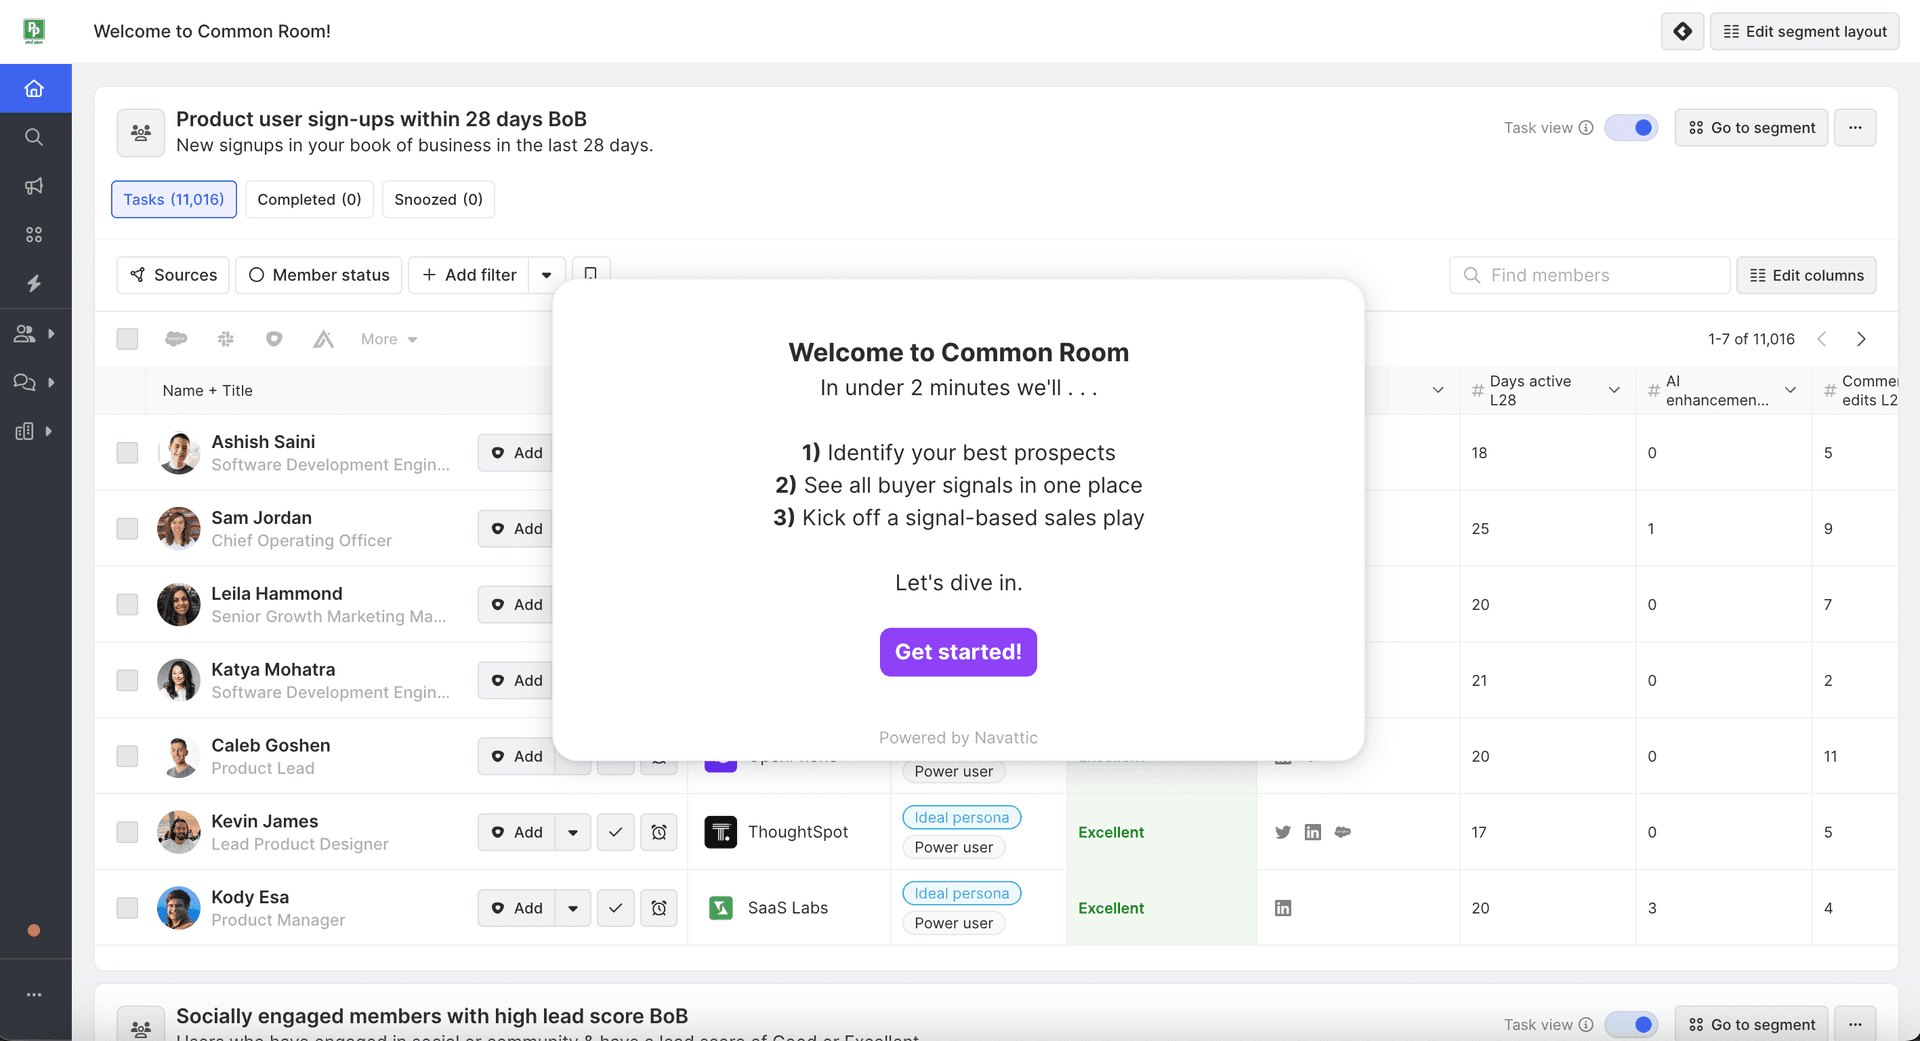Open the Snoozed tab
This screenshot has height=1041, width=1920.
(437, 199)
